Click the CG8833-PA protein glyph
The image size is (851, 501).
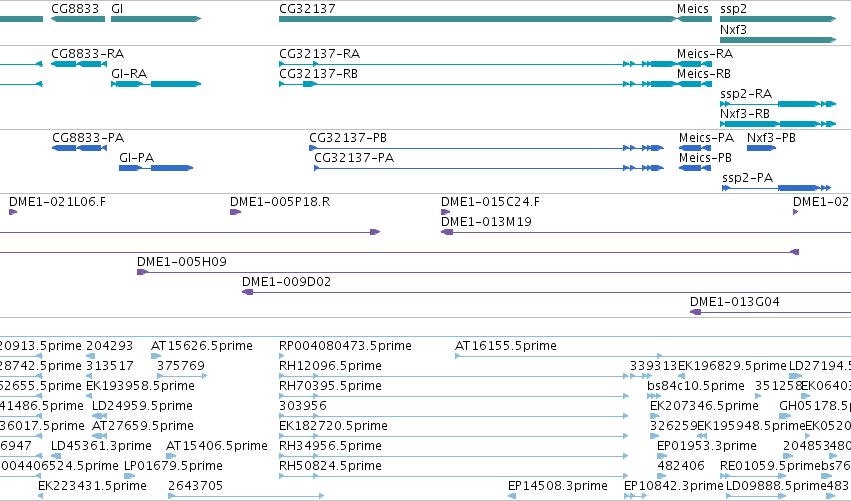click(x=79, y=148)
